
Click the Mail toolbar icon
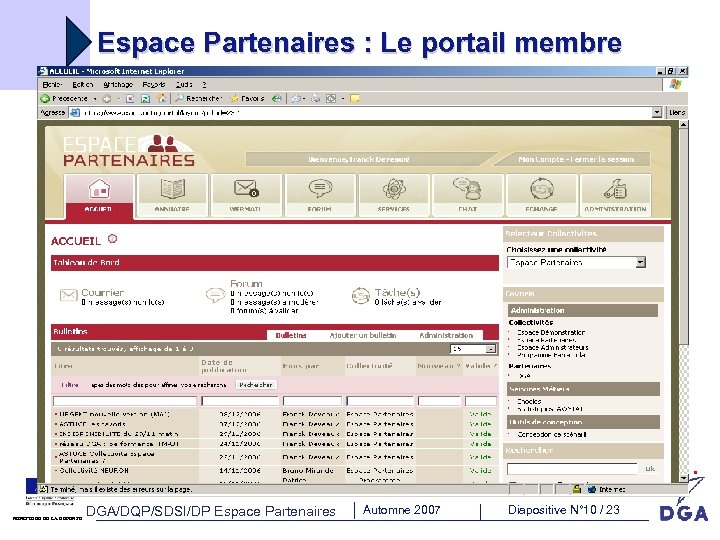pos(297,98)
